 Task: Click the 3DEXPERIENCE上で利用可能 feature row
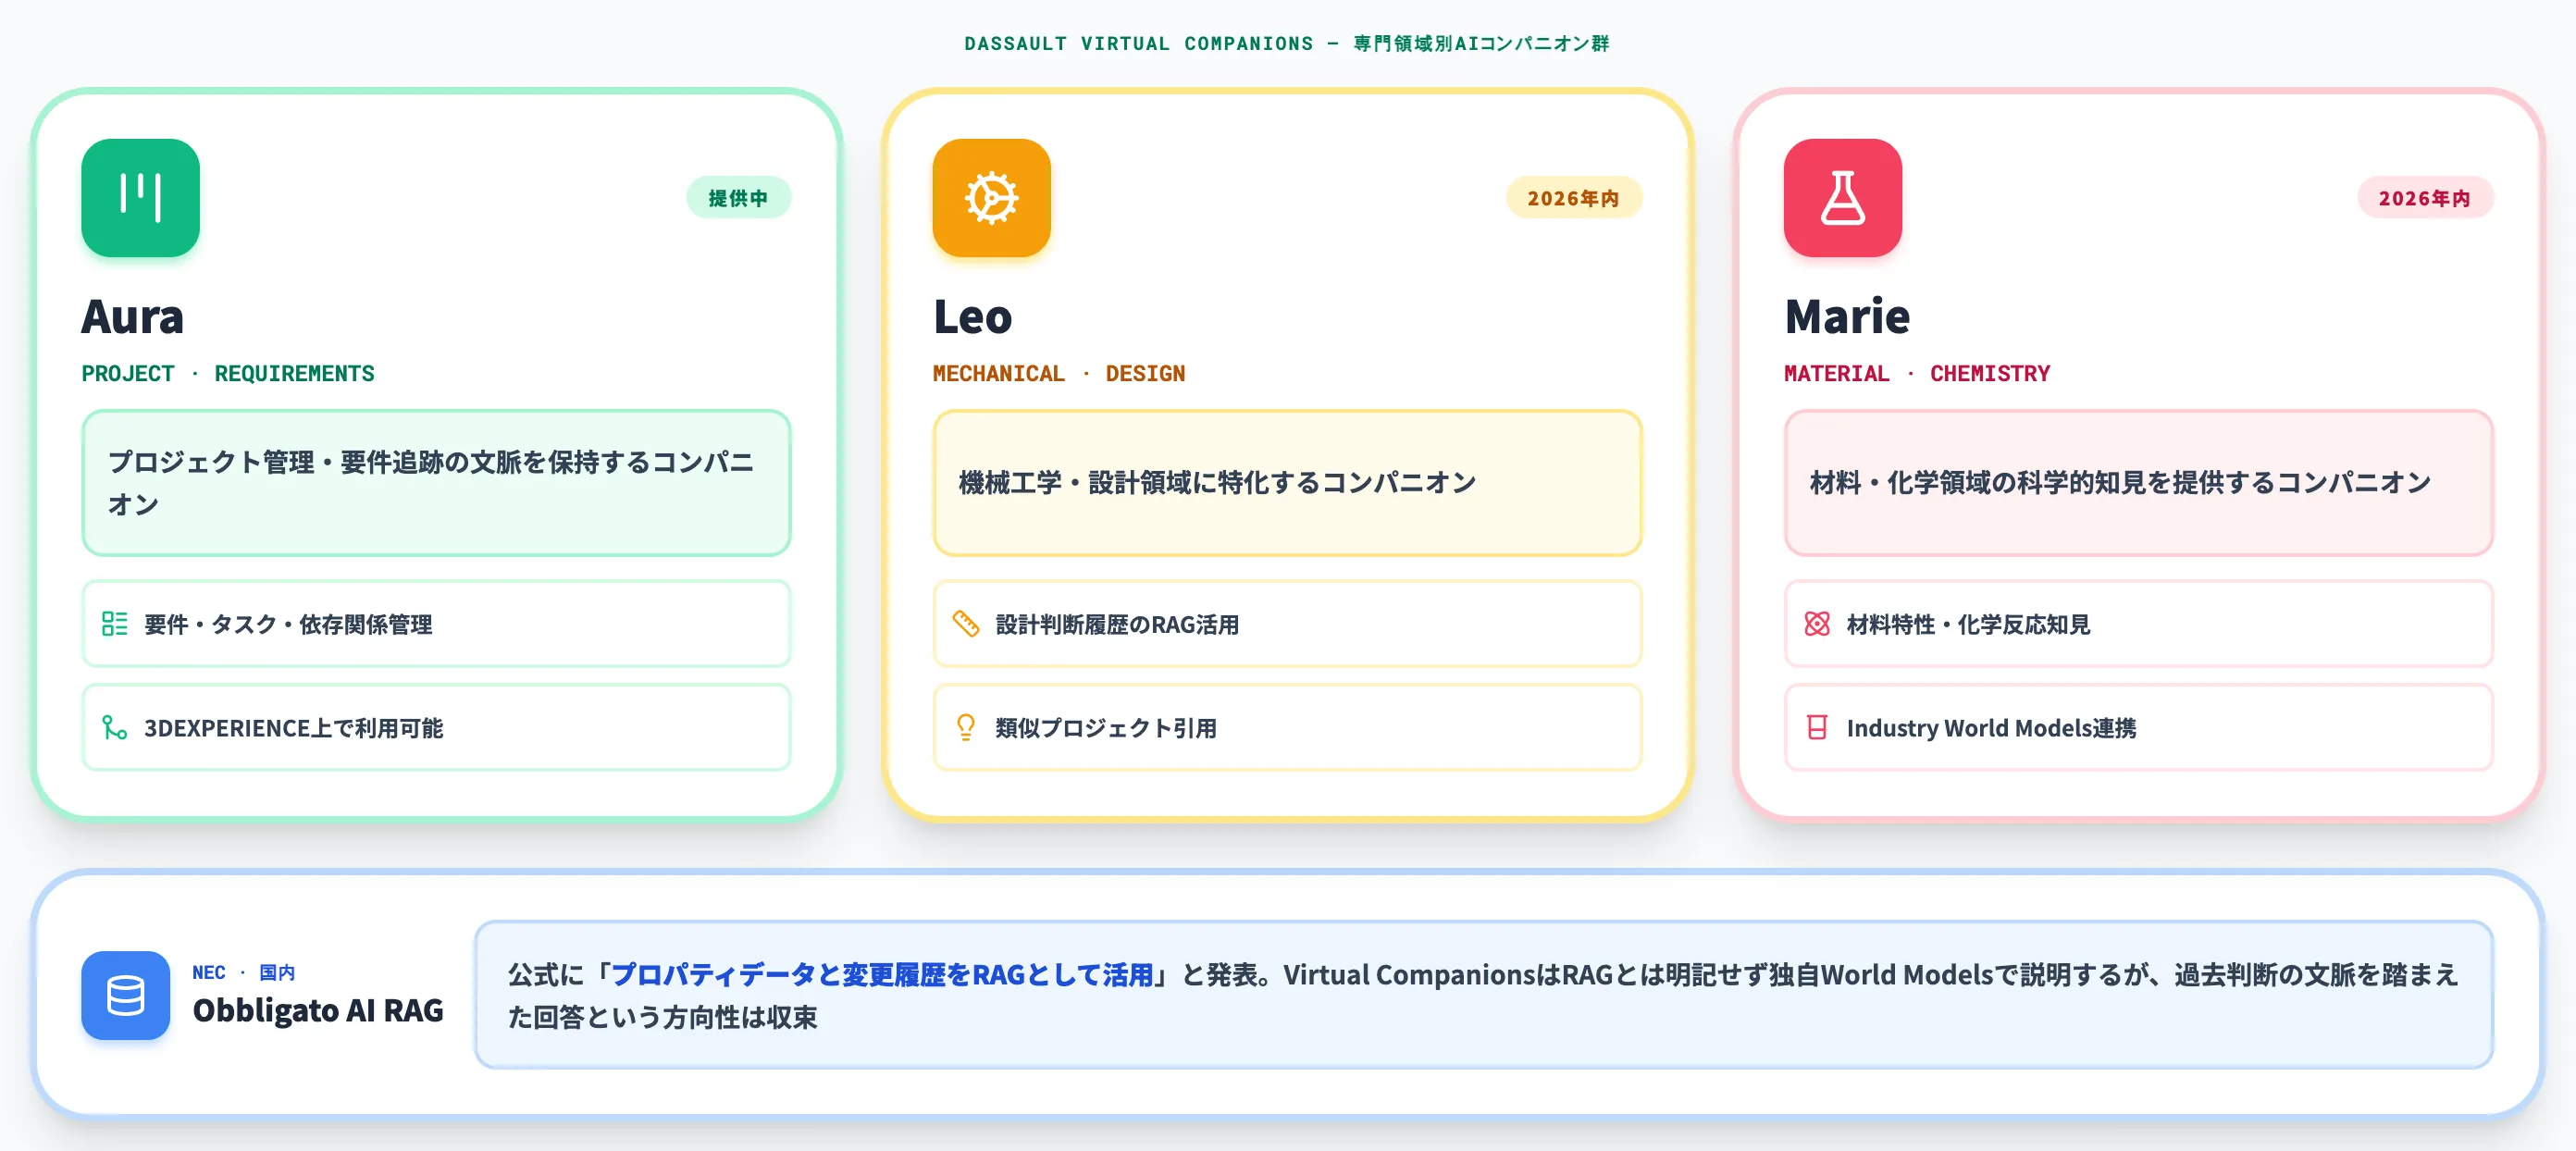pyautogui.click(x=436, y=727)
